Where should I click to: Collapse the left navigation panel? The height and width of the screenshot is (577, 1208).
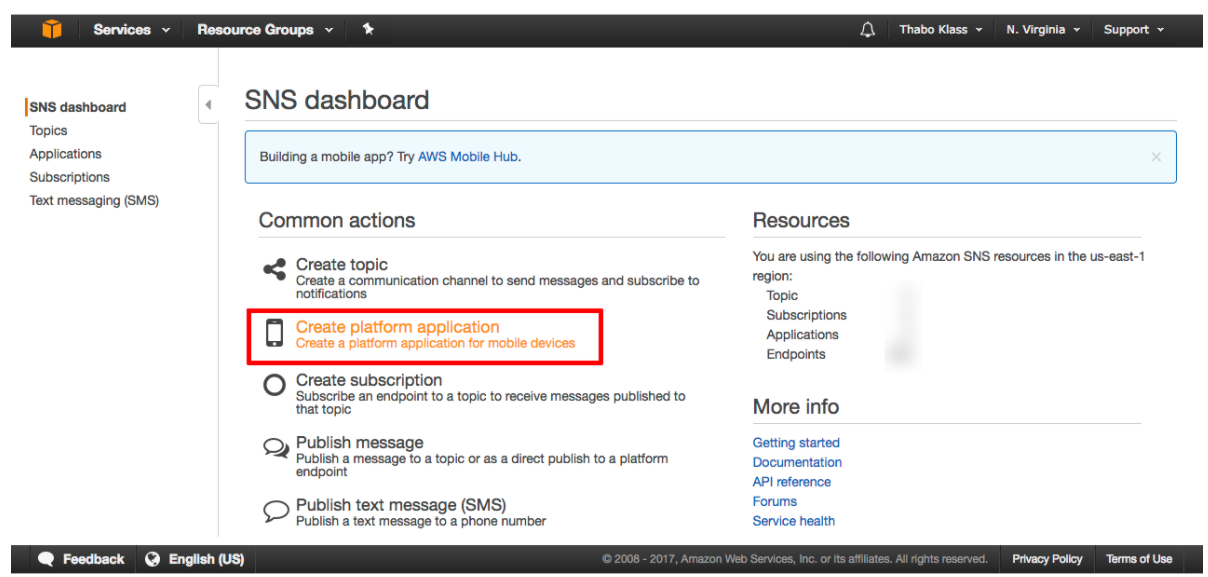pyautogui.click(x=208, y=104)
